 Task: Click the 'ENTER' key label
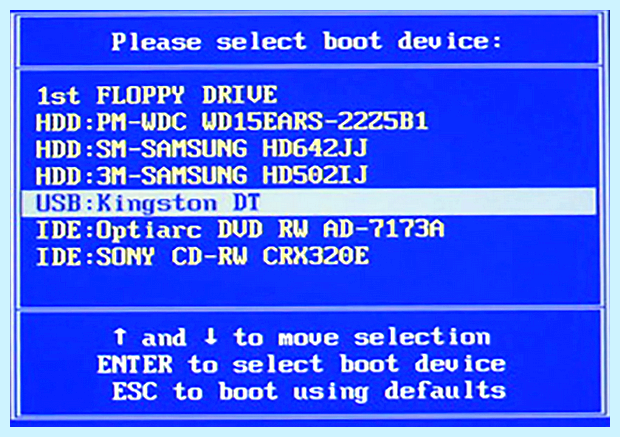tap(135, 364)
